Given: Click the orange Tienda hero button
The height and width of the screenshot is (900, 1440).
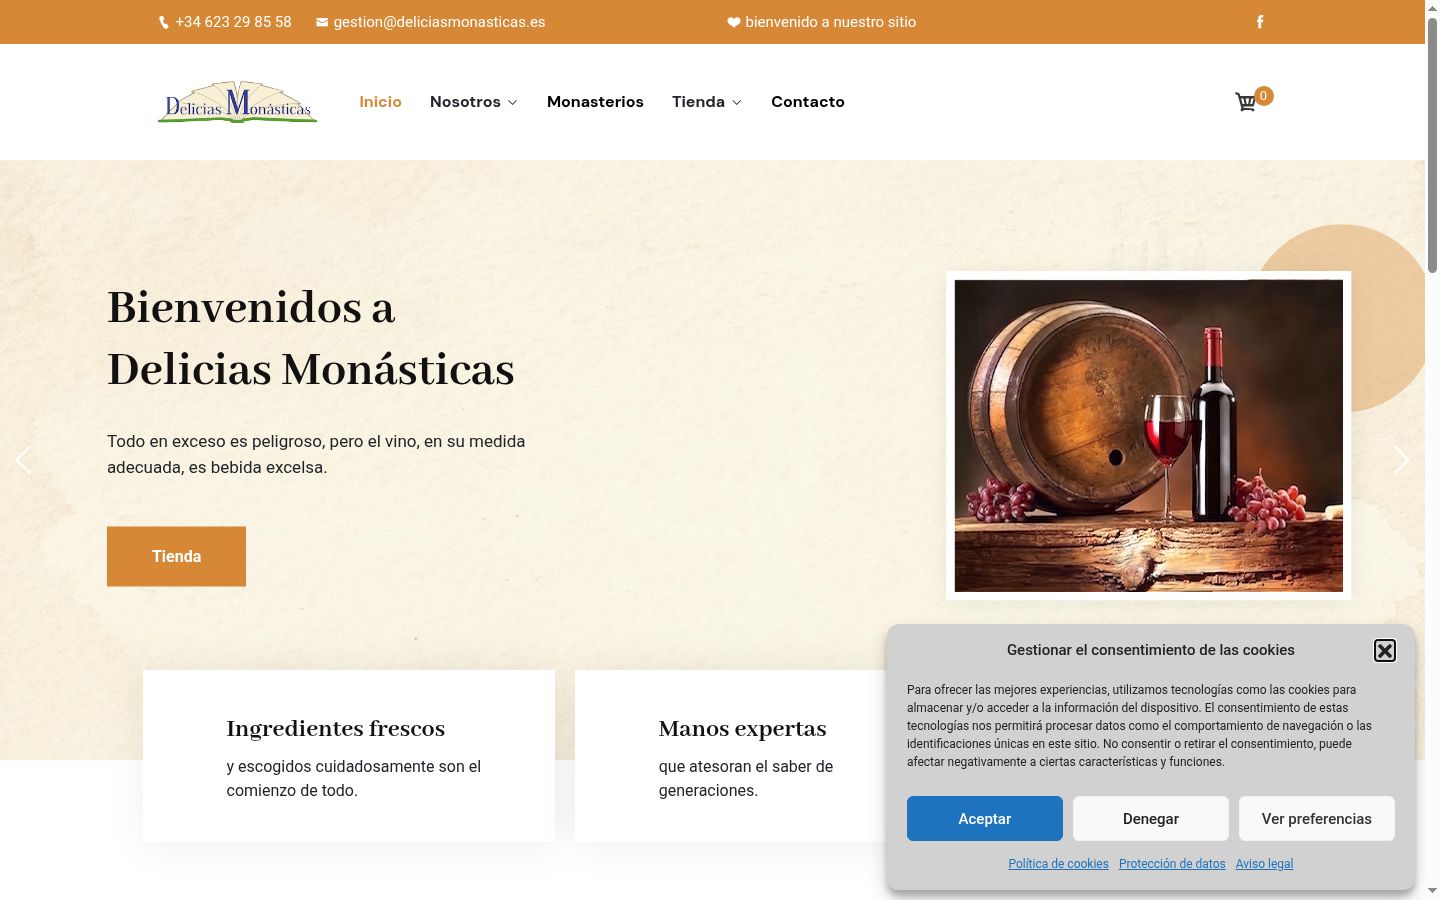Looking at the screenshot, I should click(x=176, y=556).
